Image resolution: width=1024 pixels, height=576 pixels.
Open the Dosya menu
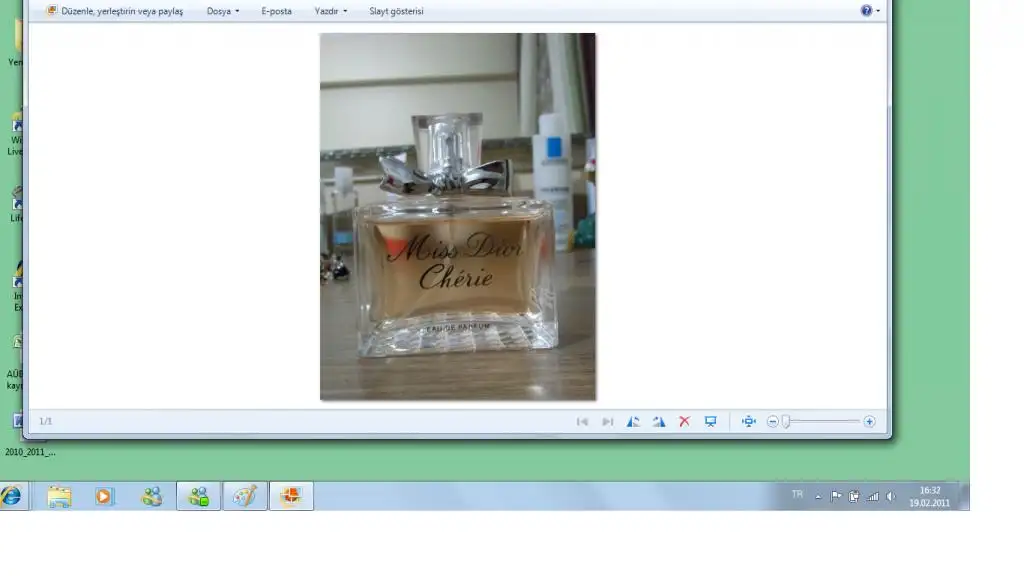pyautogui.click(x=223, y=11)
